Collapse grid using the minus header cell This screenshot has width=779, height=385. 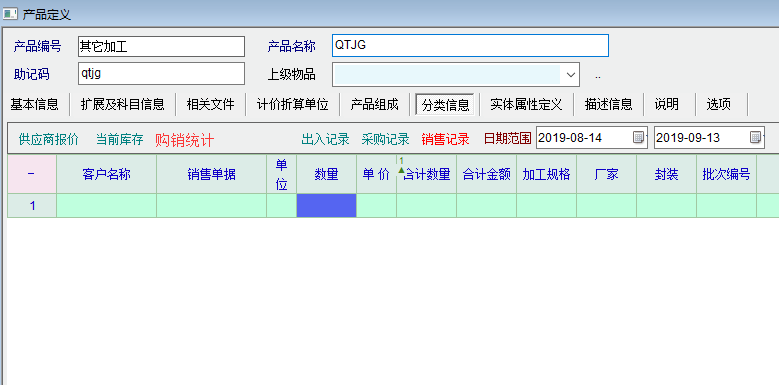(x=32, y=174)
